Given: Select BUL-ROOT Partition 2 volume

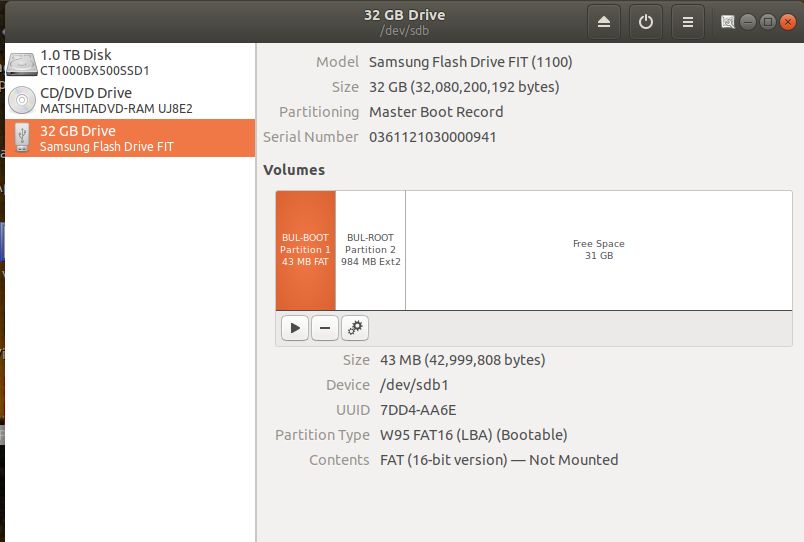Looking at the screenshot, I should click(x=370, y=250).
